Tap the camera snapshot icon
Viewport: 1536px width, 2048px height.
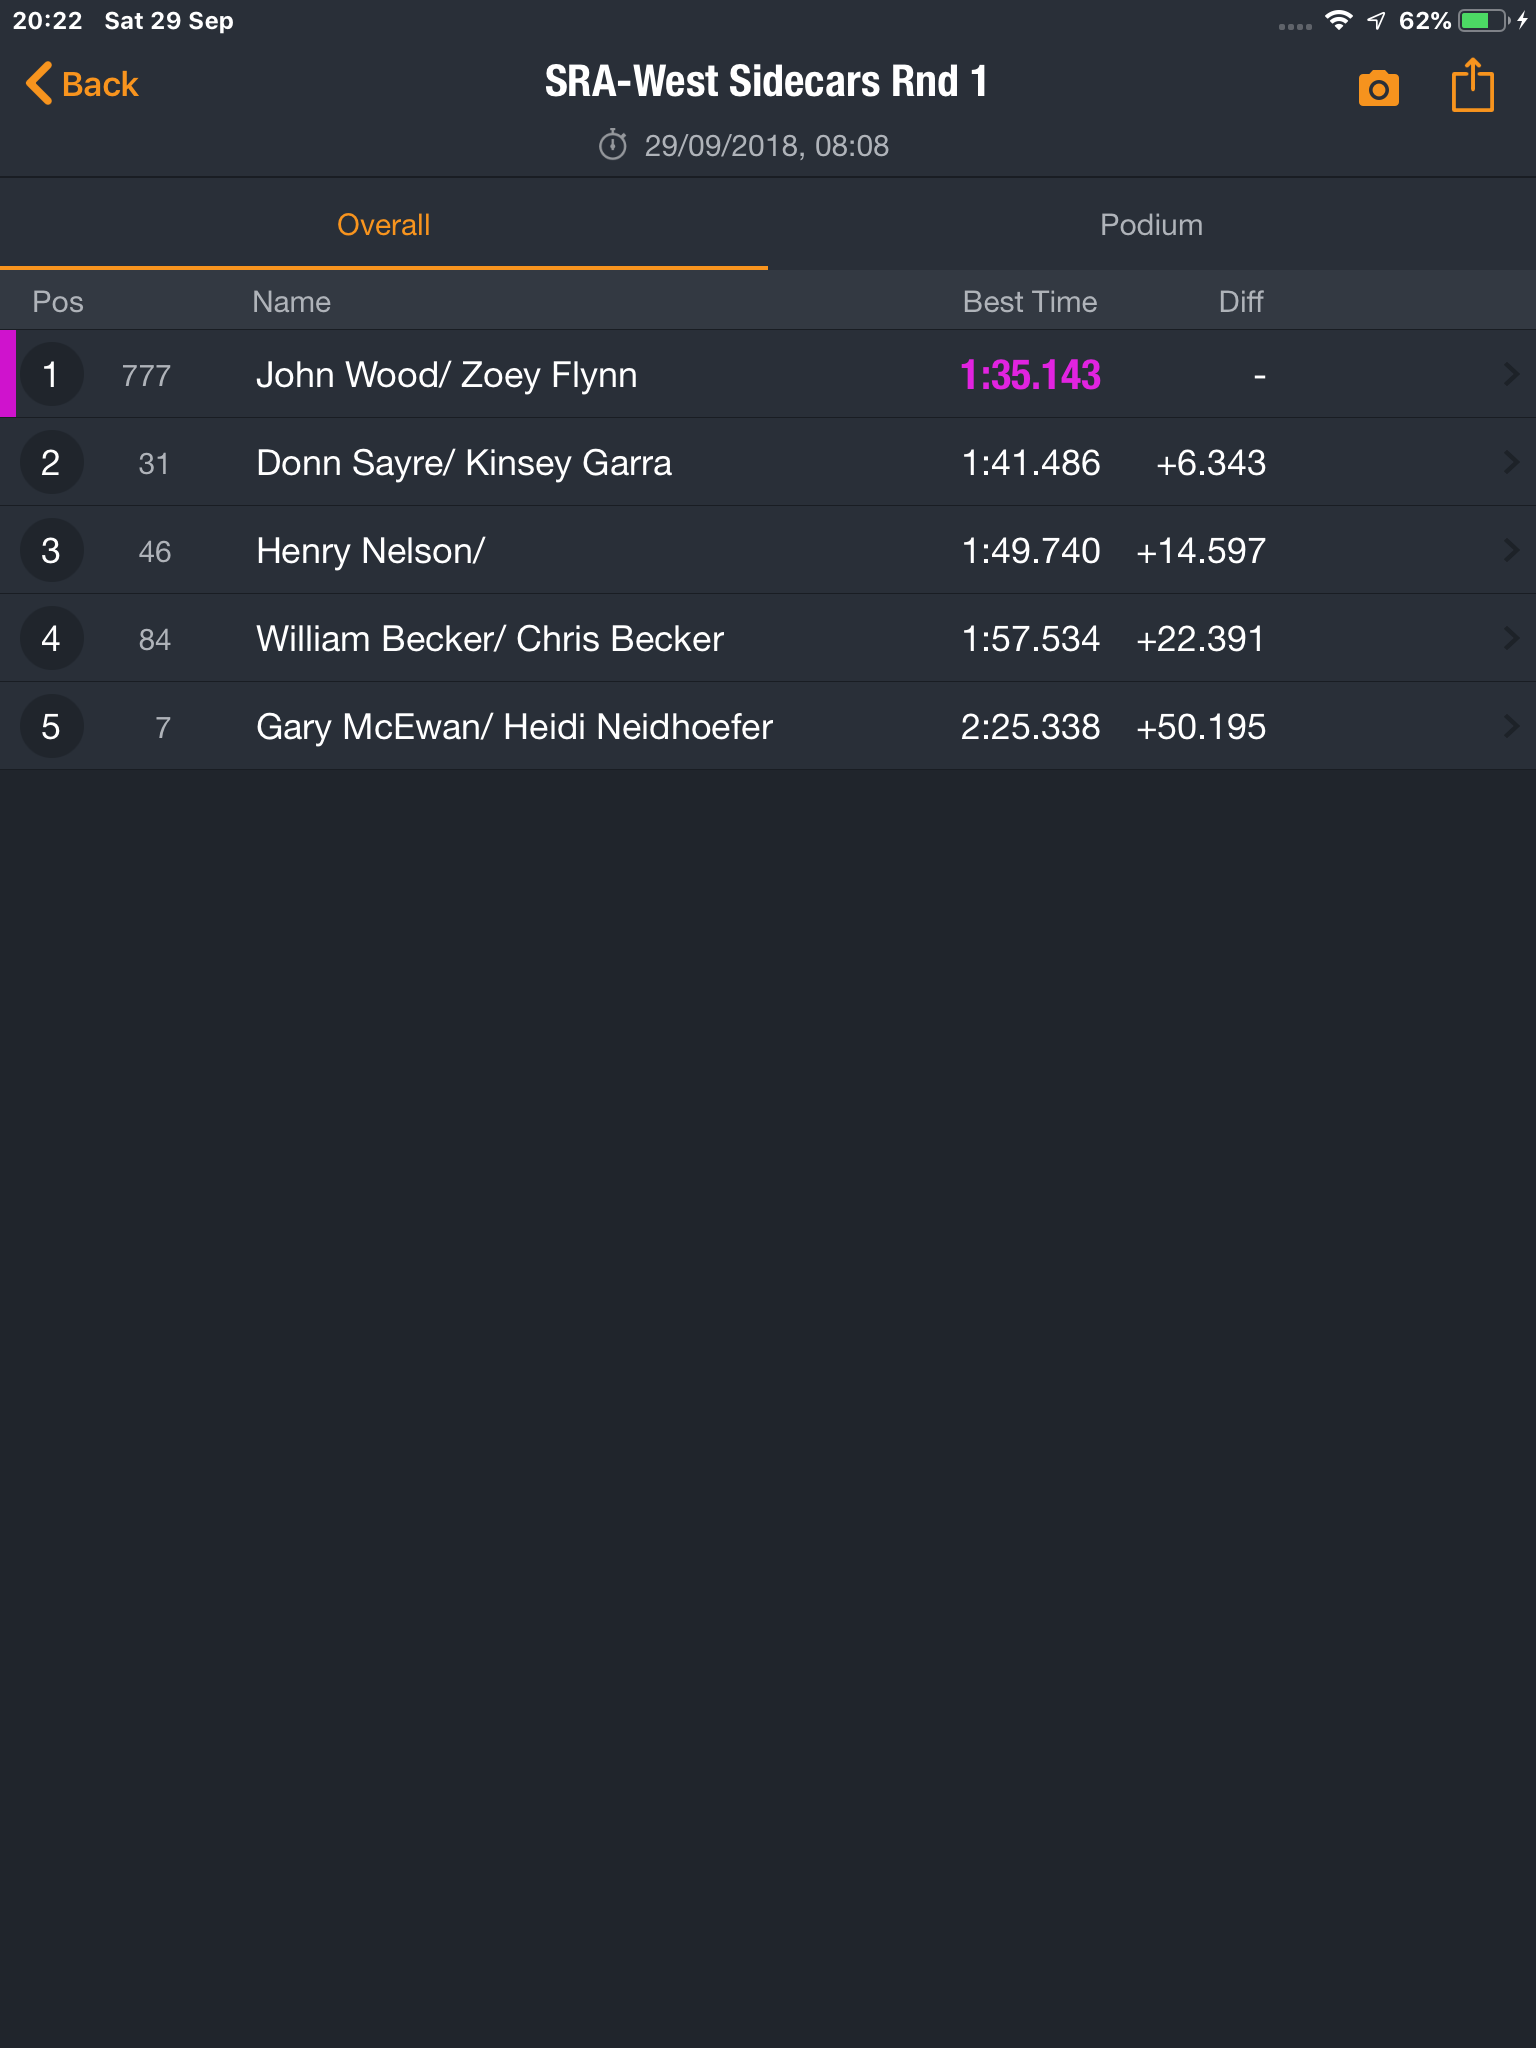click(1378, 89)
